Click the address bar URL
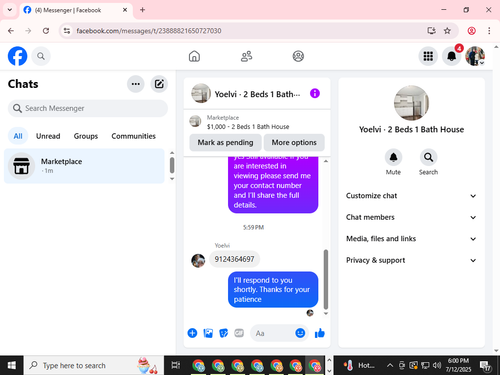The height and width of the screenshot is (375, 500). click(149, 31)
